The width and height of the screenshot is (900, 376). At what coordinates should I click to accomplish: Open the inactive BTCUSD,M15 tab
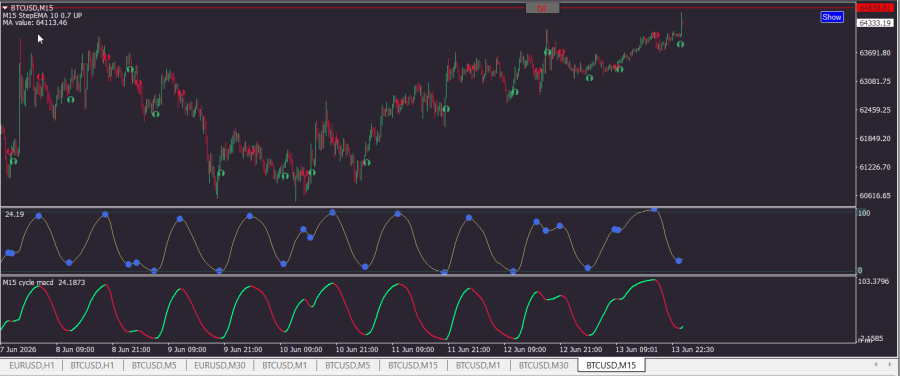click(x=413, y=365)
